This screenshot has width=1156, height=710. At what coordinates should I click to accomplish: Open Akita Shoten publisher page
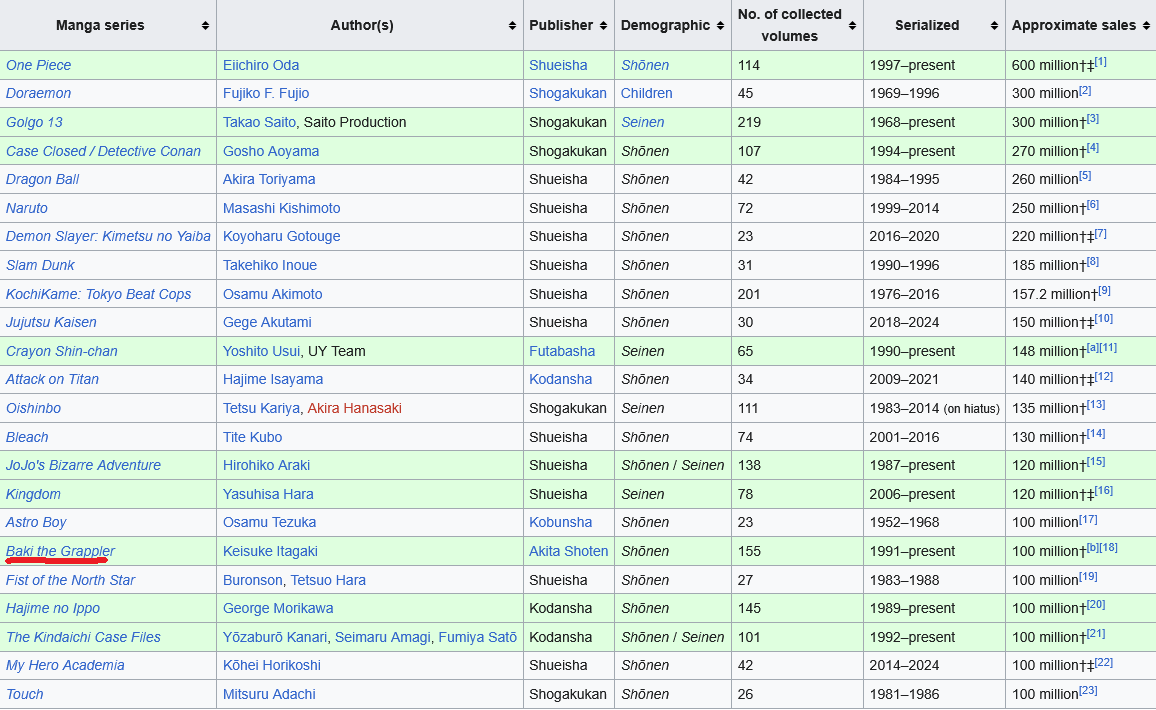click(x=568, y=551)
